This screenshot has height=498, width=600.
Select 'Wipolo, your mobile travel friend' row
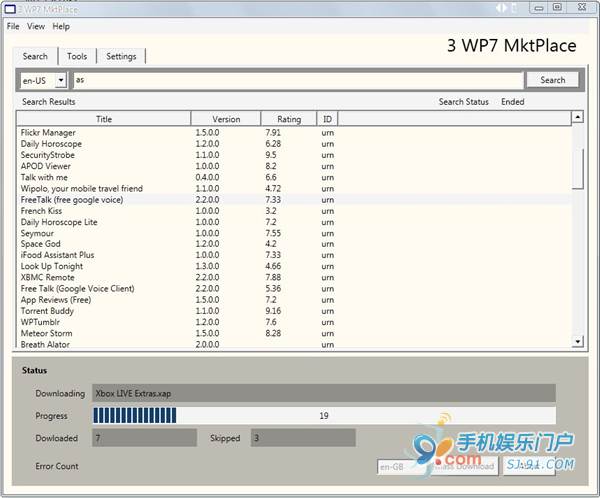pos(294,188)
